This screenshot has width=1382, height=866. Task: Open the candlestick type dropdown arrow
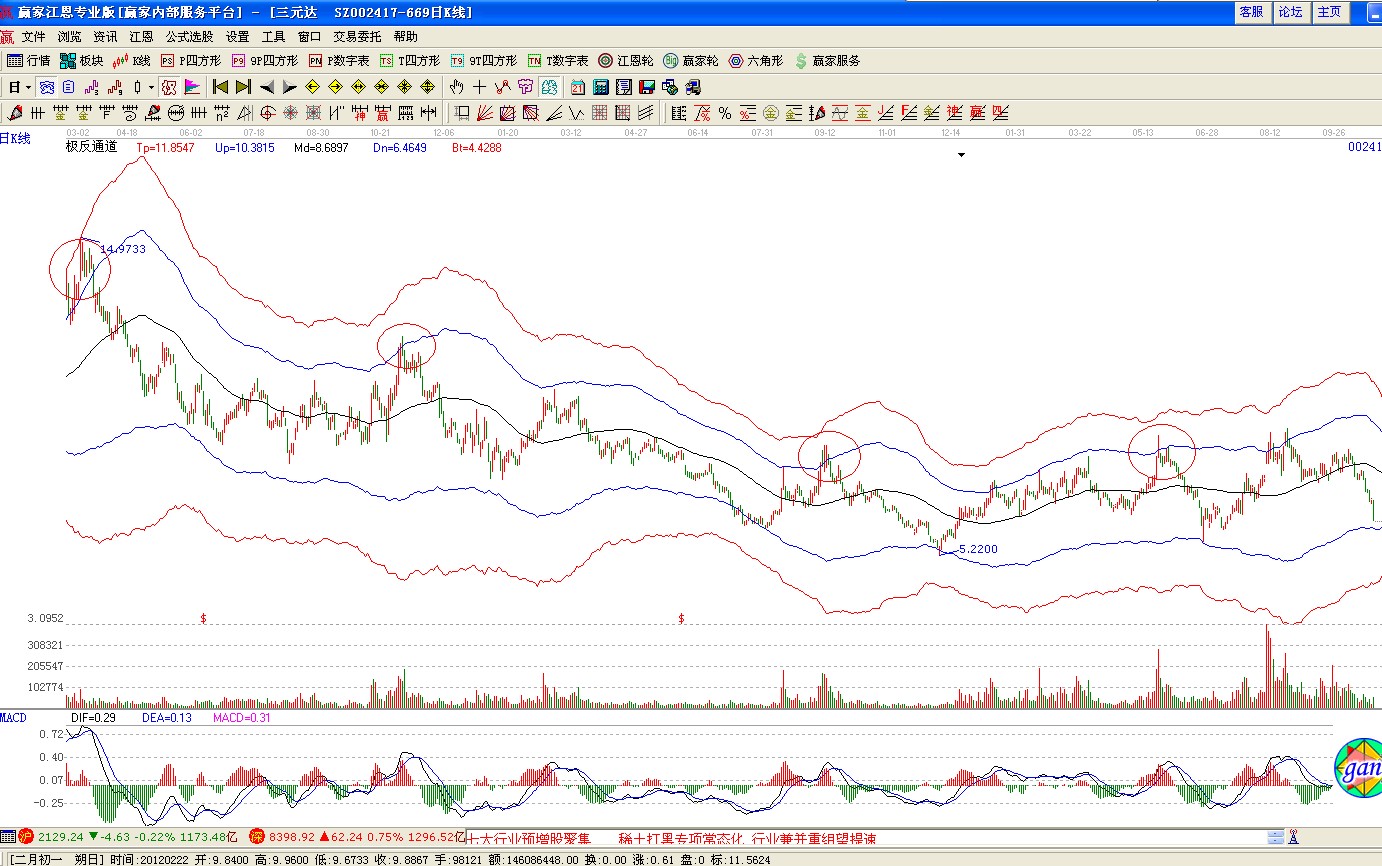coord(151,87)
